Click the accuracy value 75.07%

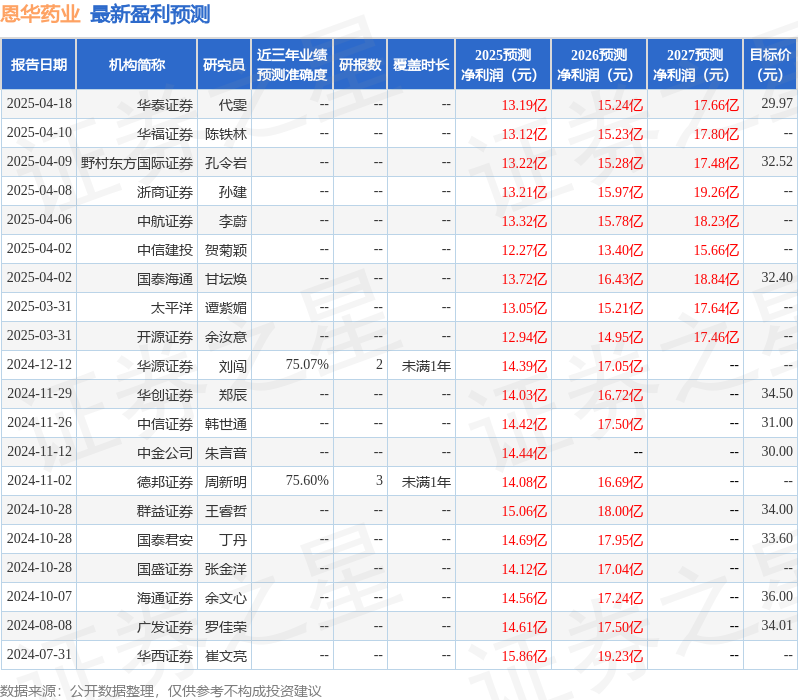307,365
